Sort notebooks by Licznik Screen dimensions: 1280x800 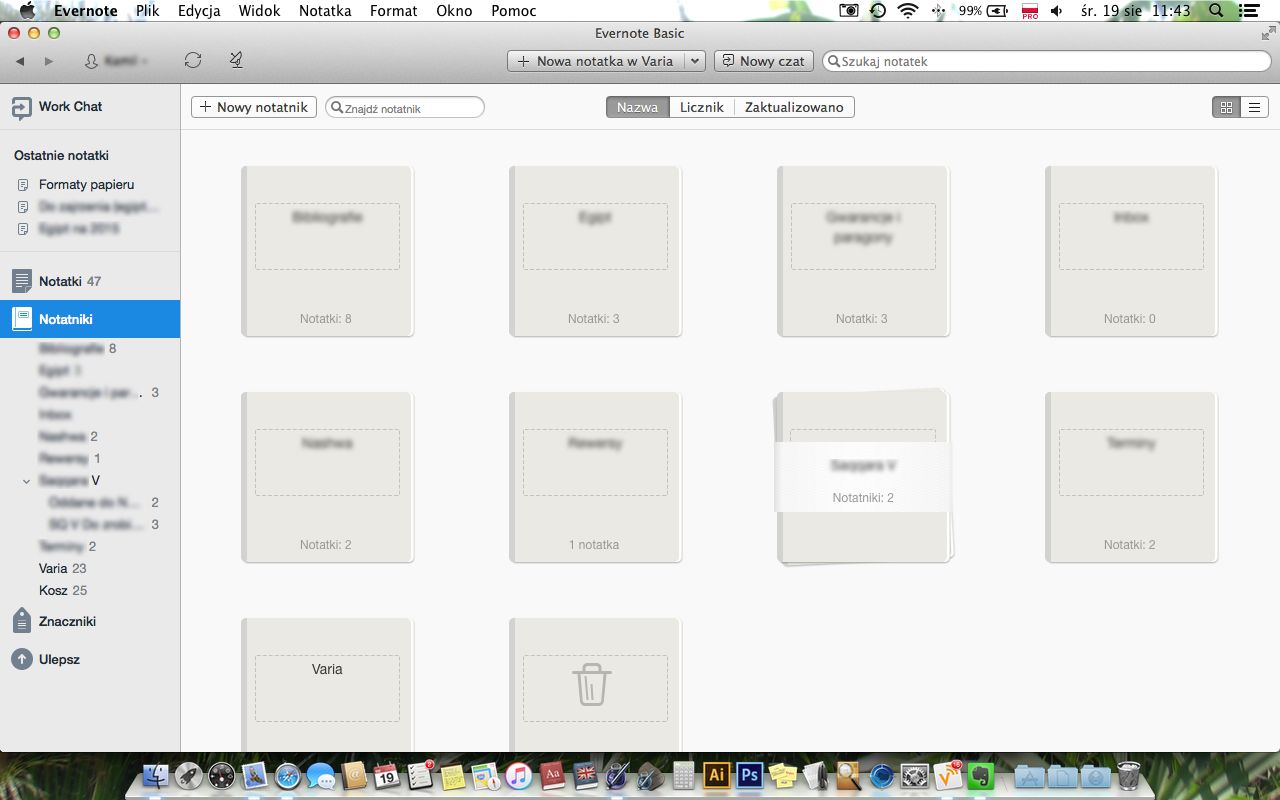coord(701,107)
